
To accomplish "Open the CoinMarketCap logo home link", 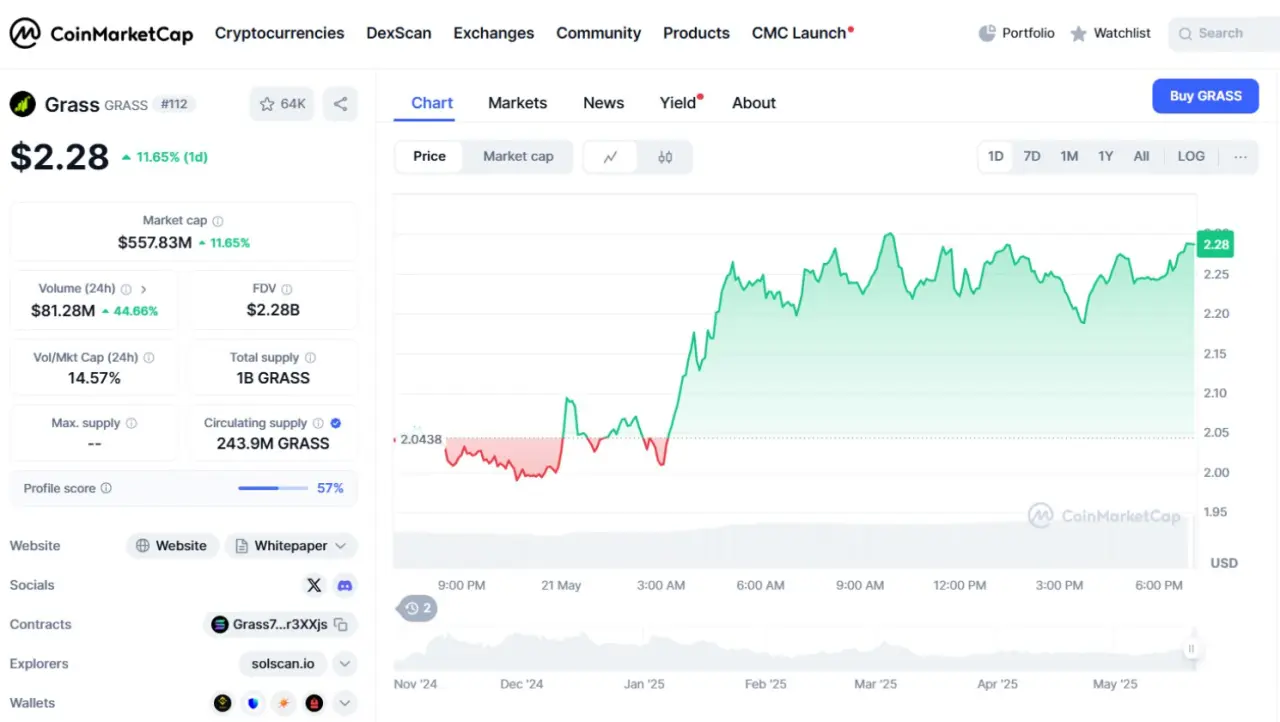I will (x=101, y=34).
